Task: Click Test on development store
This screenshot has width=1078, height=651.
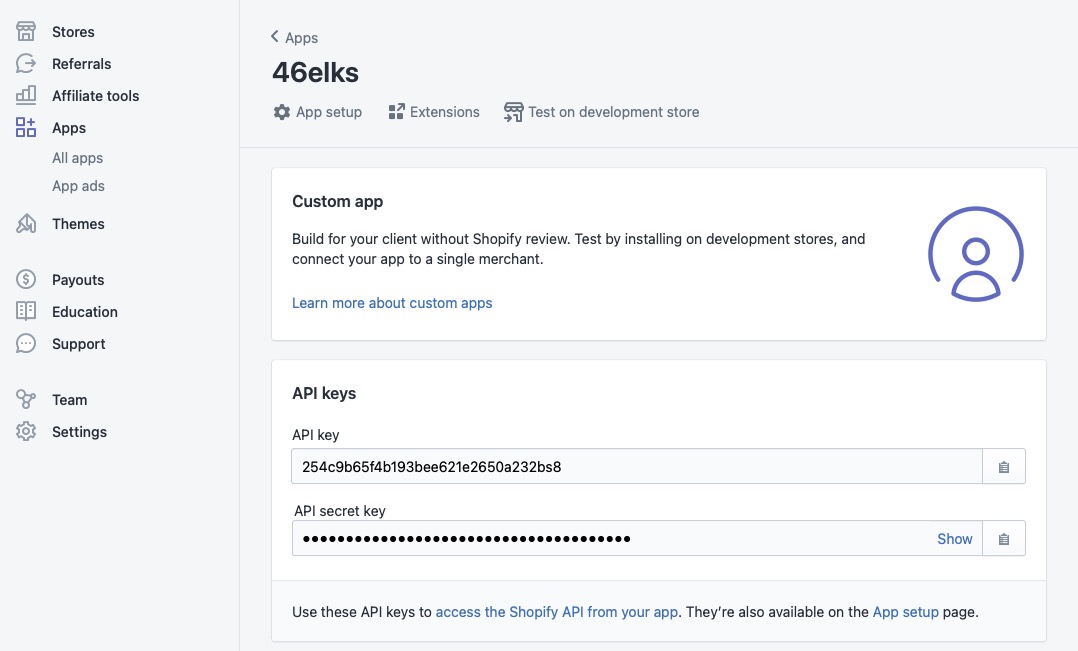Action: coord(602,112)
